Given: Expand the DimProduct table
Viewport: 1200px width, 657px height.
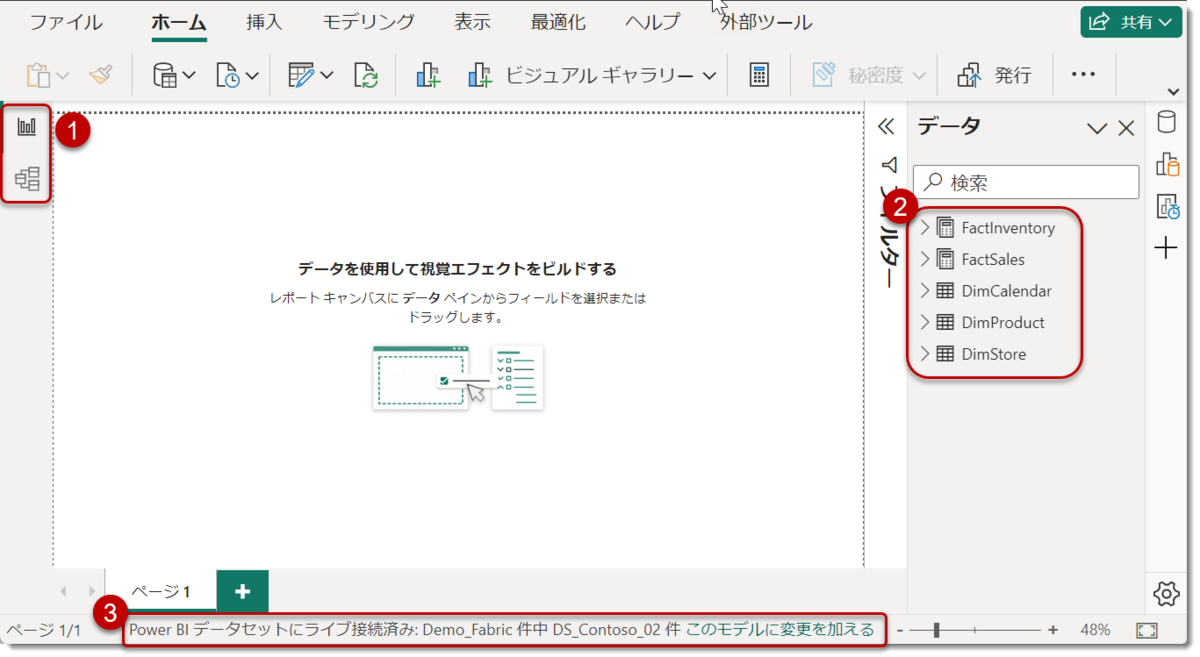Looking at the screenshot, I should pyautogui.click(x=925, y=322).
